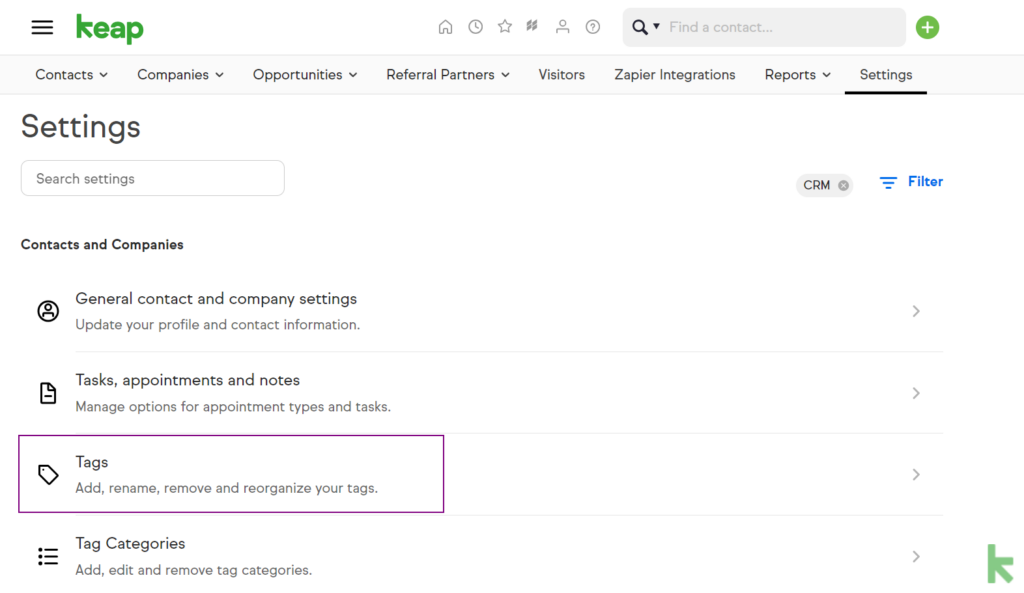
Task: Expand chevron for General contact settings
Action: click(916, 311)
